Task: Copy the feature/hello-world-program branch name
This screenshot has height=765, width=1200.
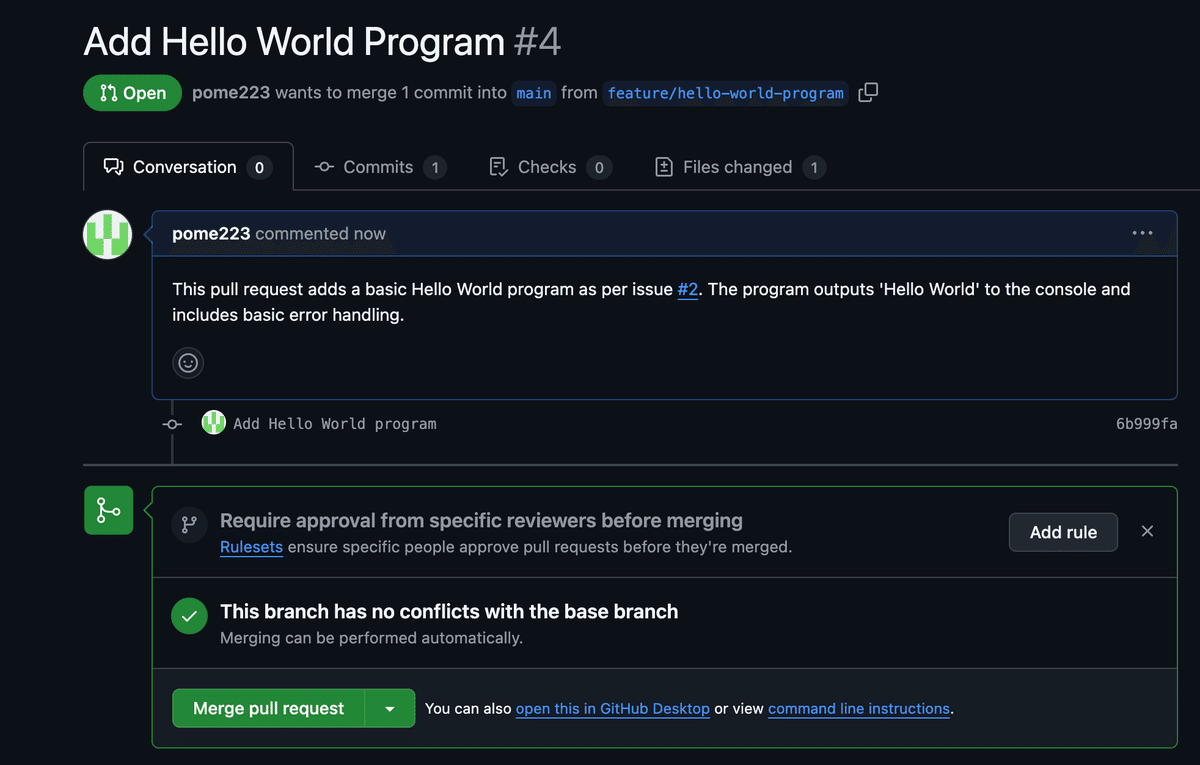Action: [868, 92]
